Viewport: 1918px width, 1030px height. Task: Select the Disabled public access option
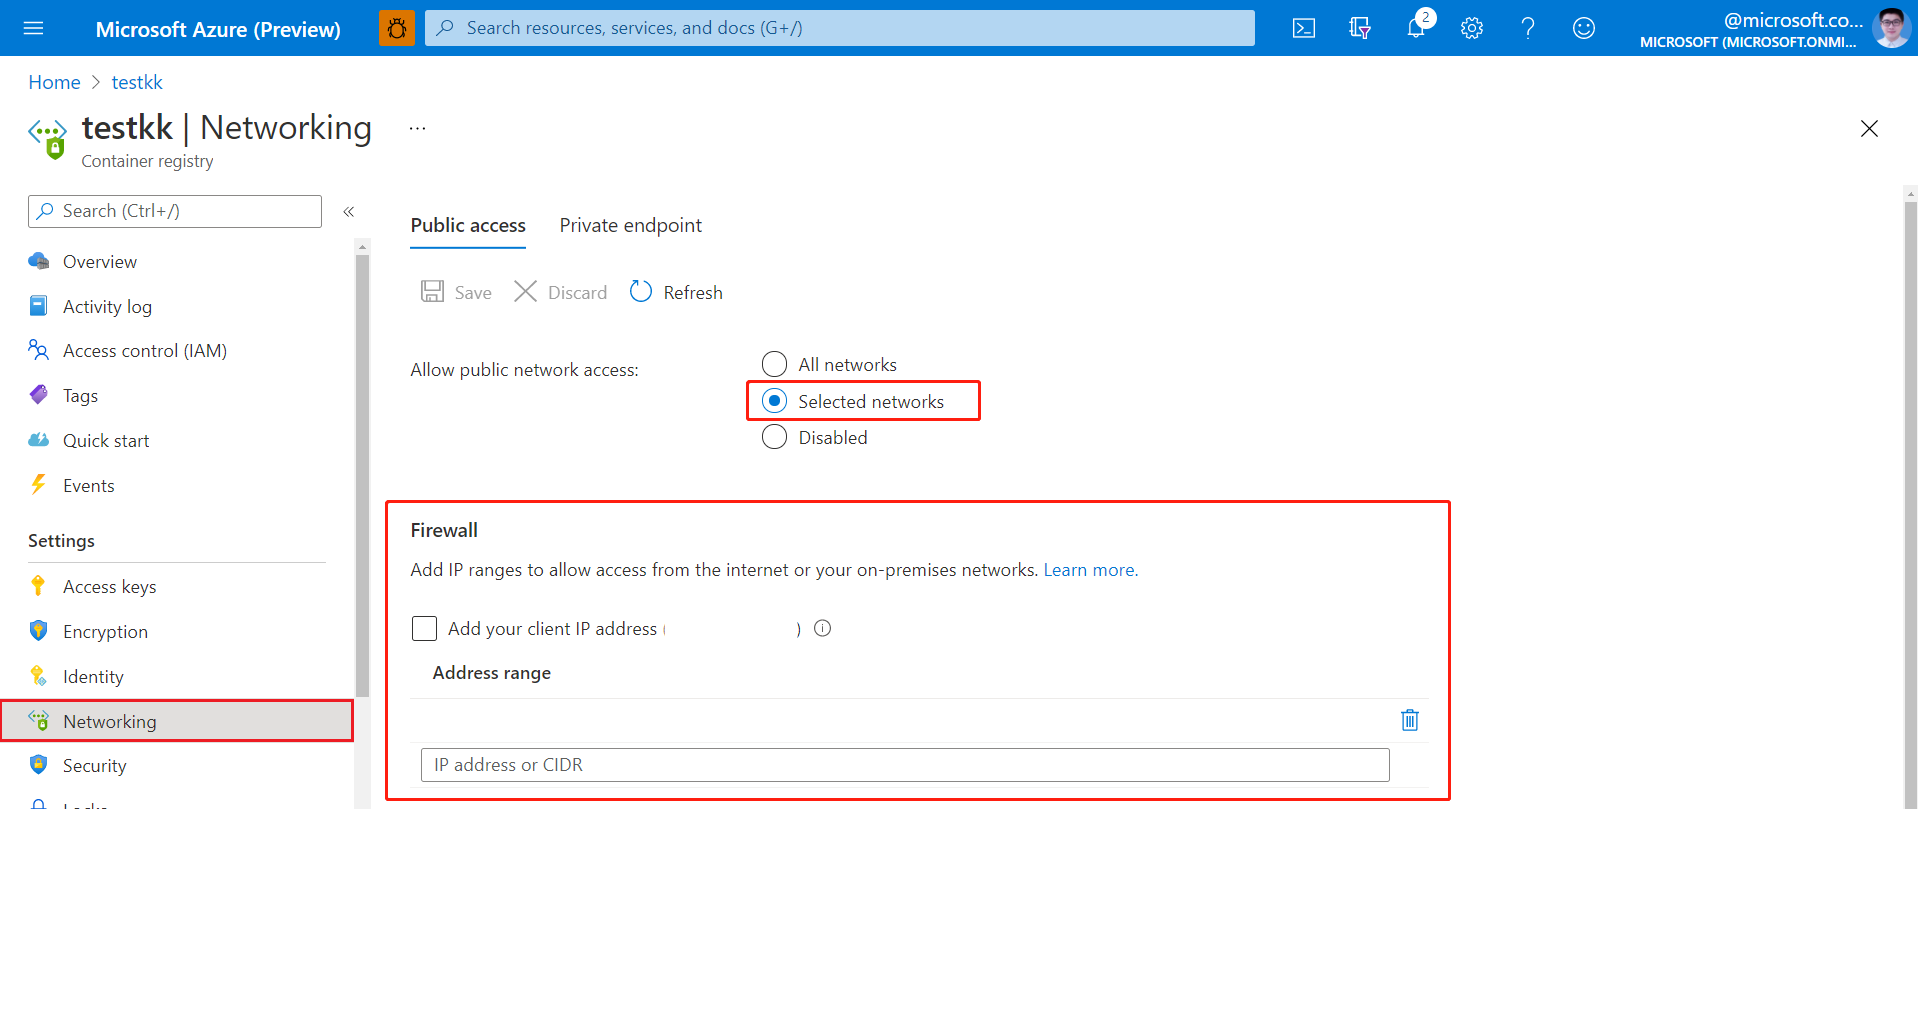(x=774, y=437)
